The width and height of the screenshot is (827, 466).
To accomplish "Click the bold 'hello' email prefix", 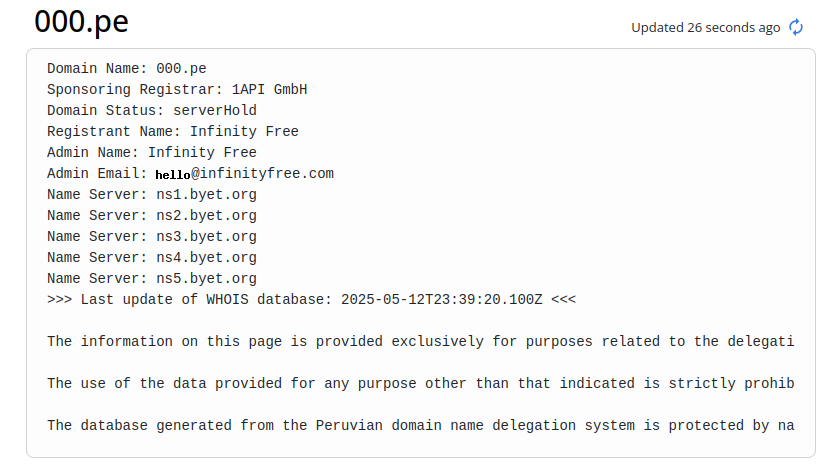I will point(173,175).
